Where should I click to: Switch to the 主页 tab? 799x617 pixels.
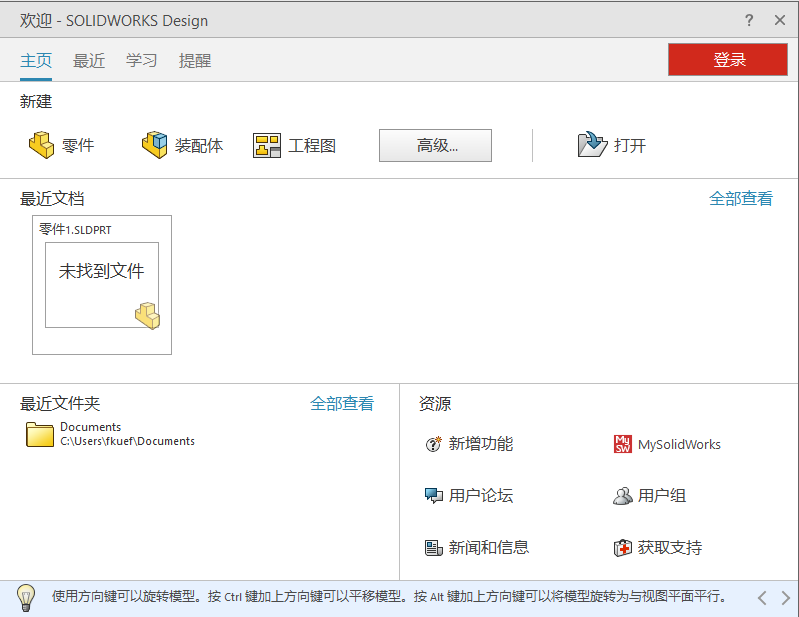[x=36, y=61]
